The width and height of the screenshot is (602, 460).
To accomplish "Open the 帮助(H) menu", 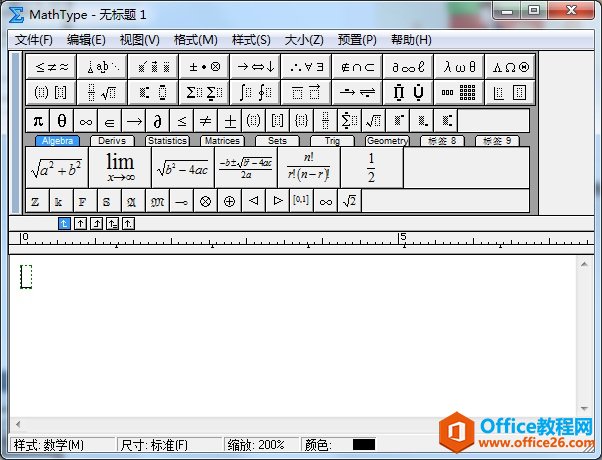I will (x=411, y=40).
